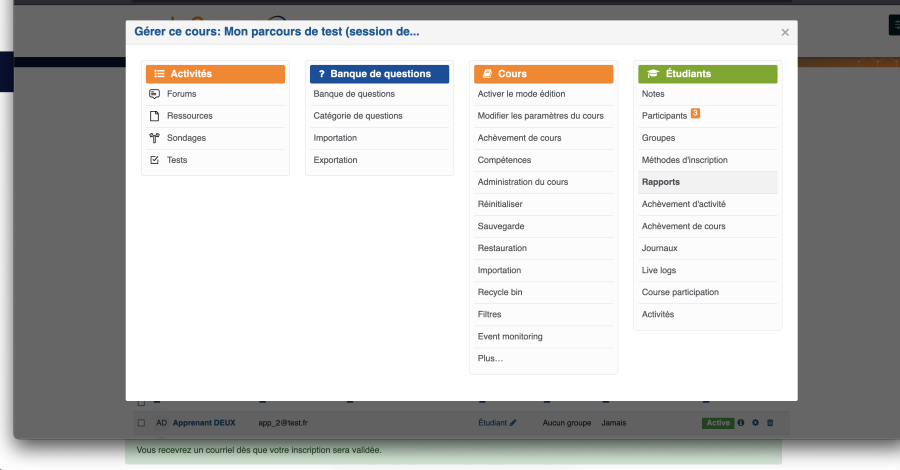Open Plus… for more course options
900x470 pixels.
point(490,358)
